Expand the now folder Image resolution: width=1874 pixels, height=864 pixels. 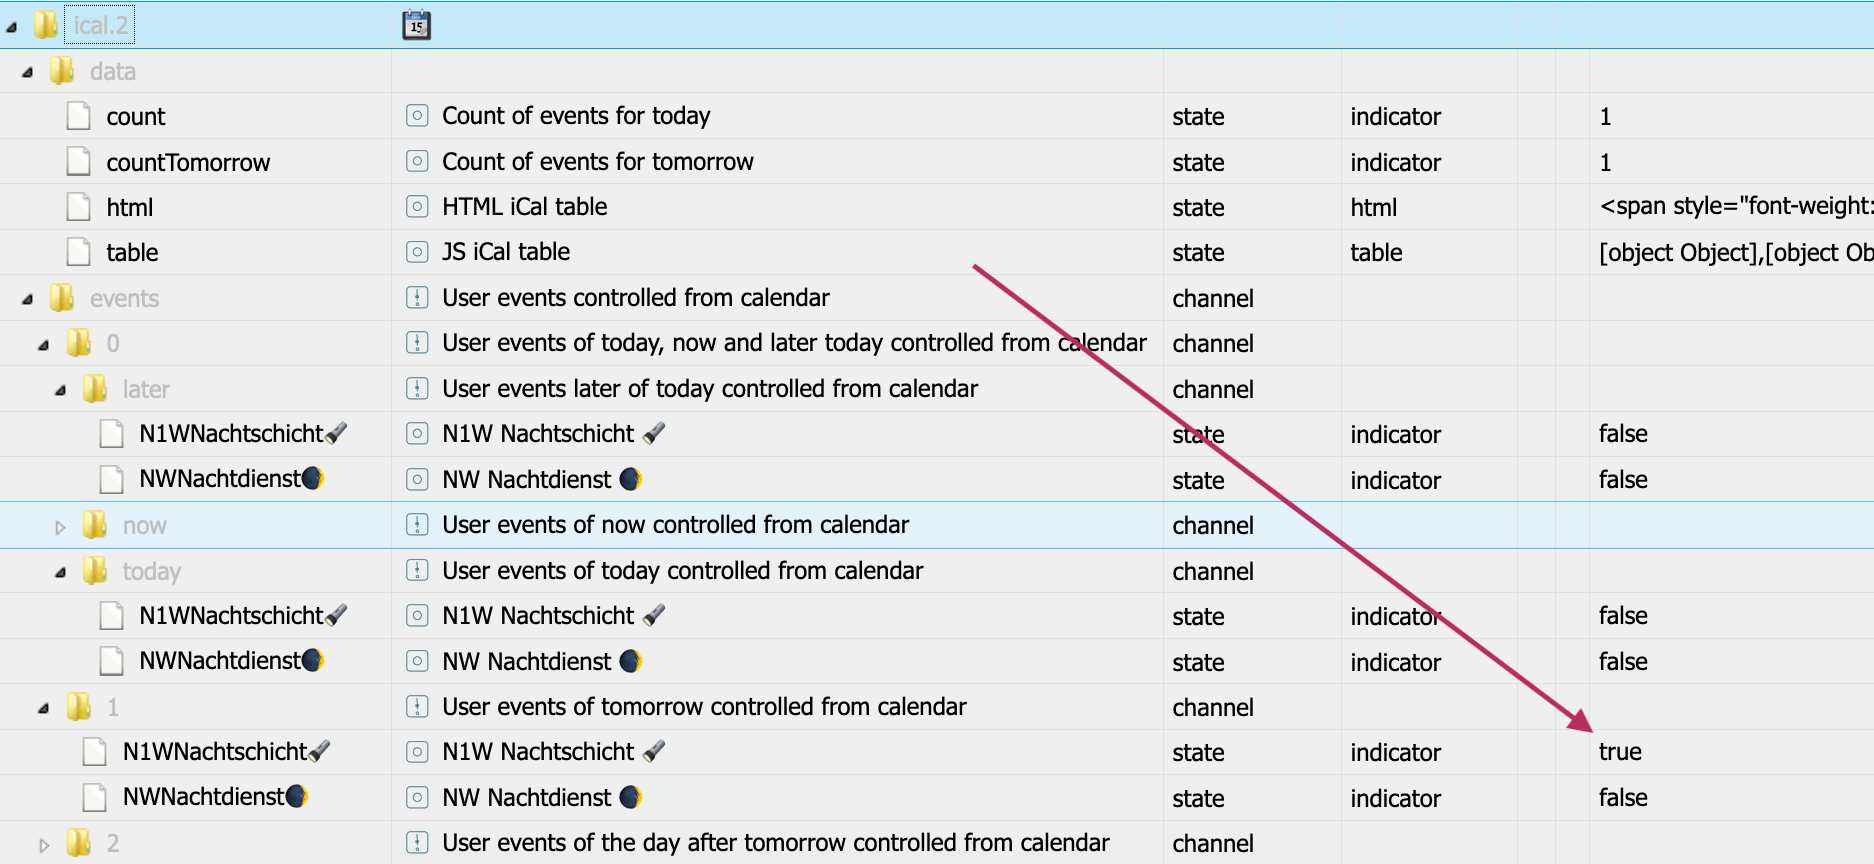(60, 527)
